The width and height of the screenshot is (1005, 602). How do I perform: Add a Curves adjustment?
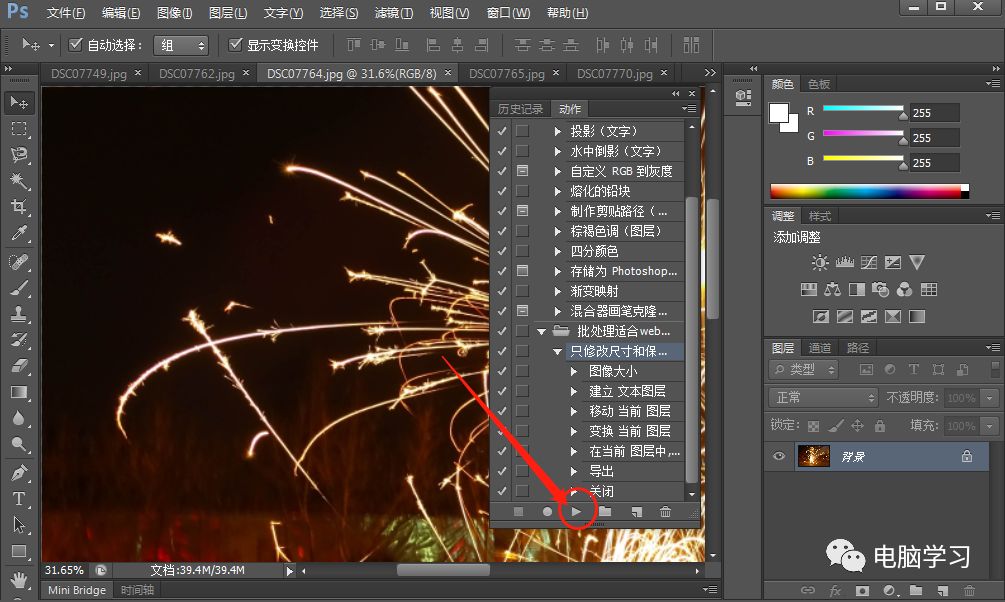(x=868, y=262)
